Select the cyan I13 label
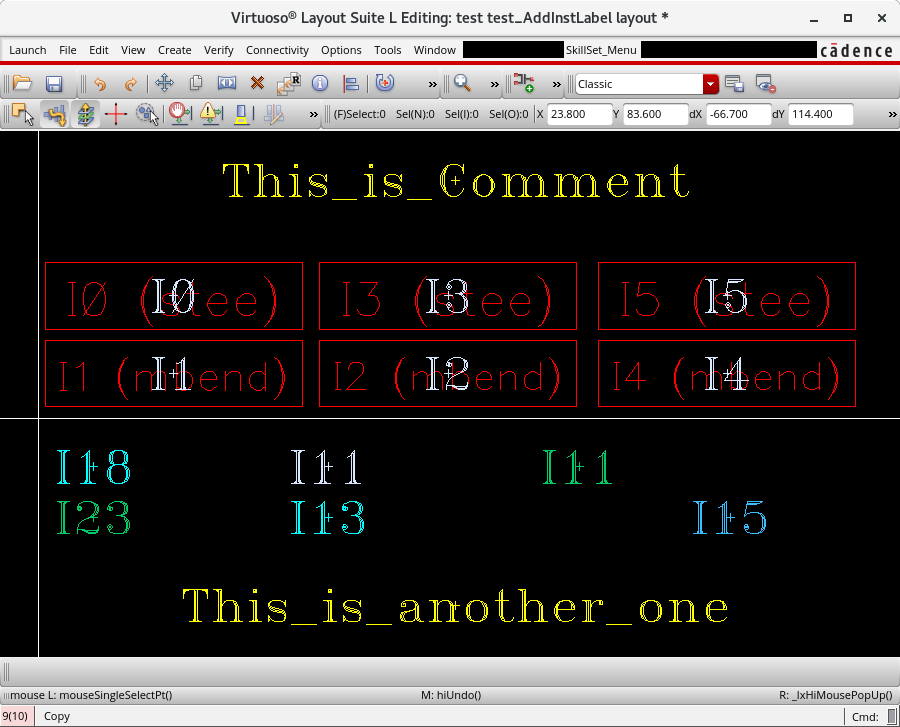Screen dimensions: 900x727 pos(327,517)
